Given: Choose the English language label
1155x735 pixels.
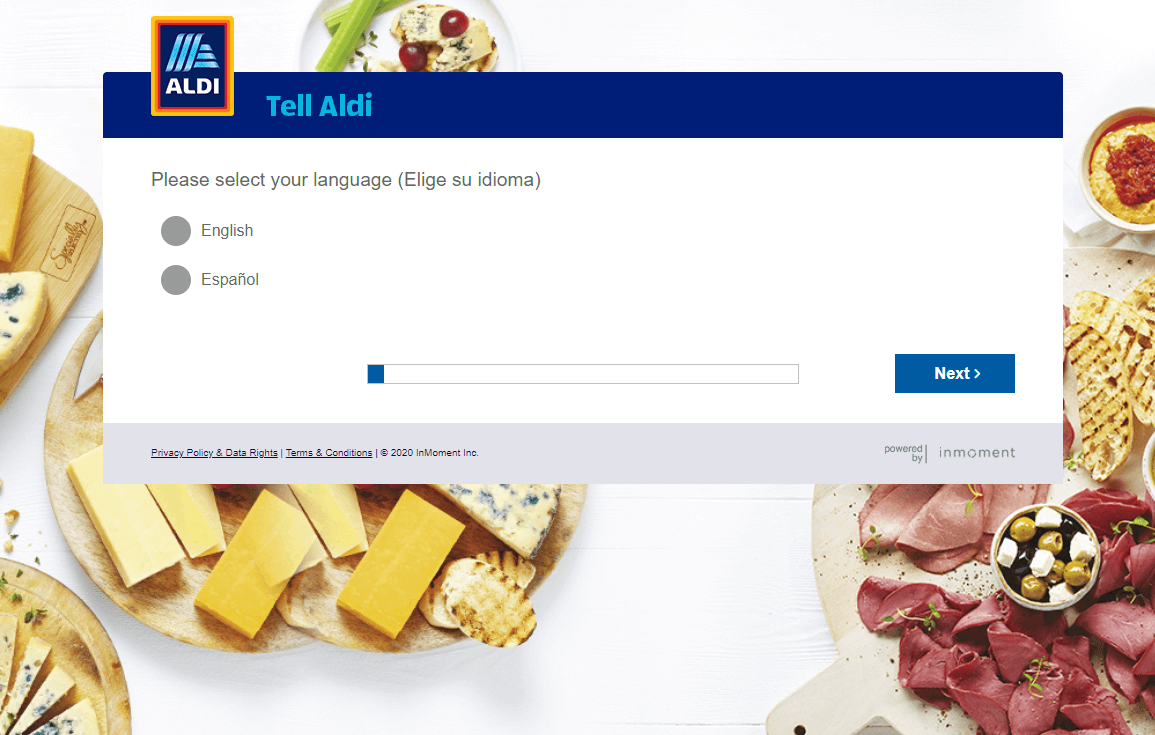Looking at the screenshot, I should 227,231.
